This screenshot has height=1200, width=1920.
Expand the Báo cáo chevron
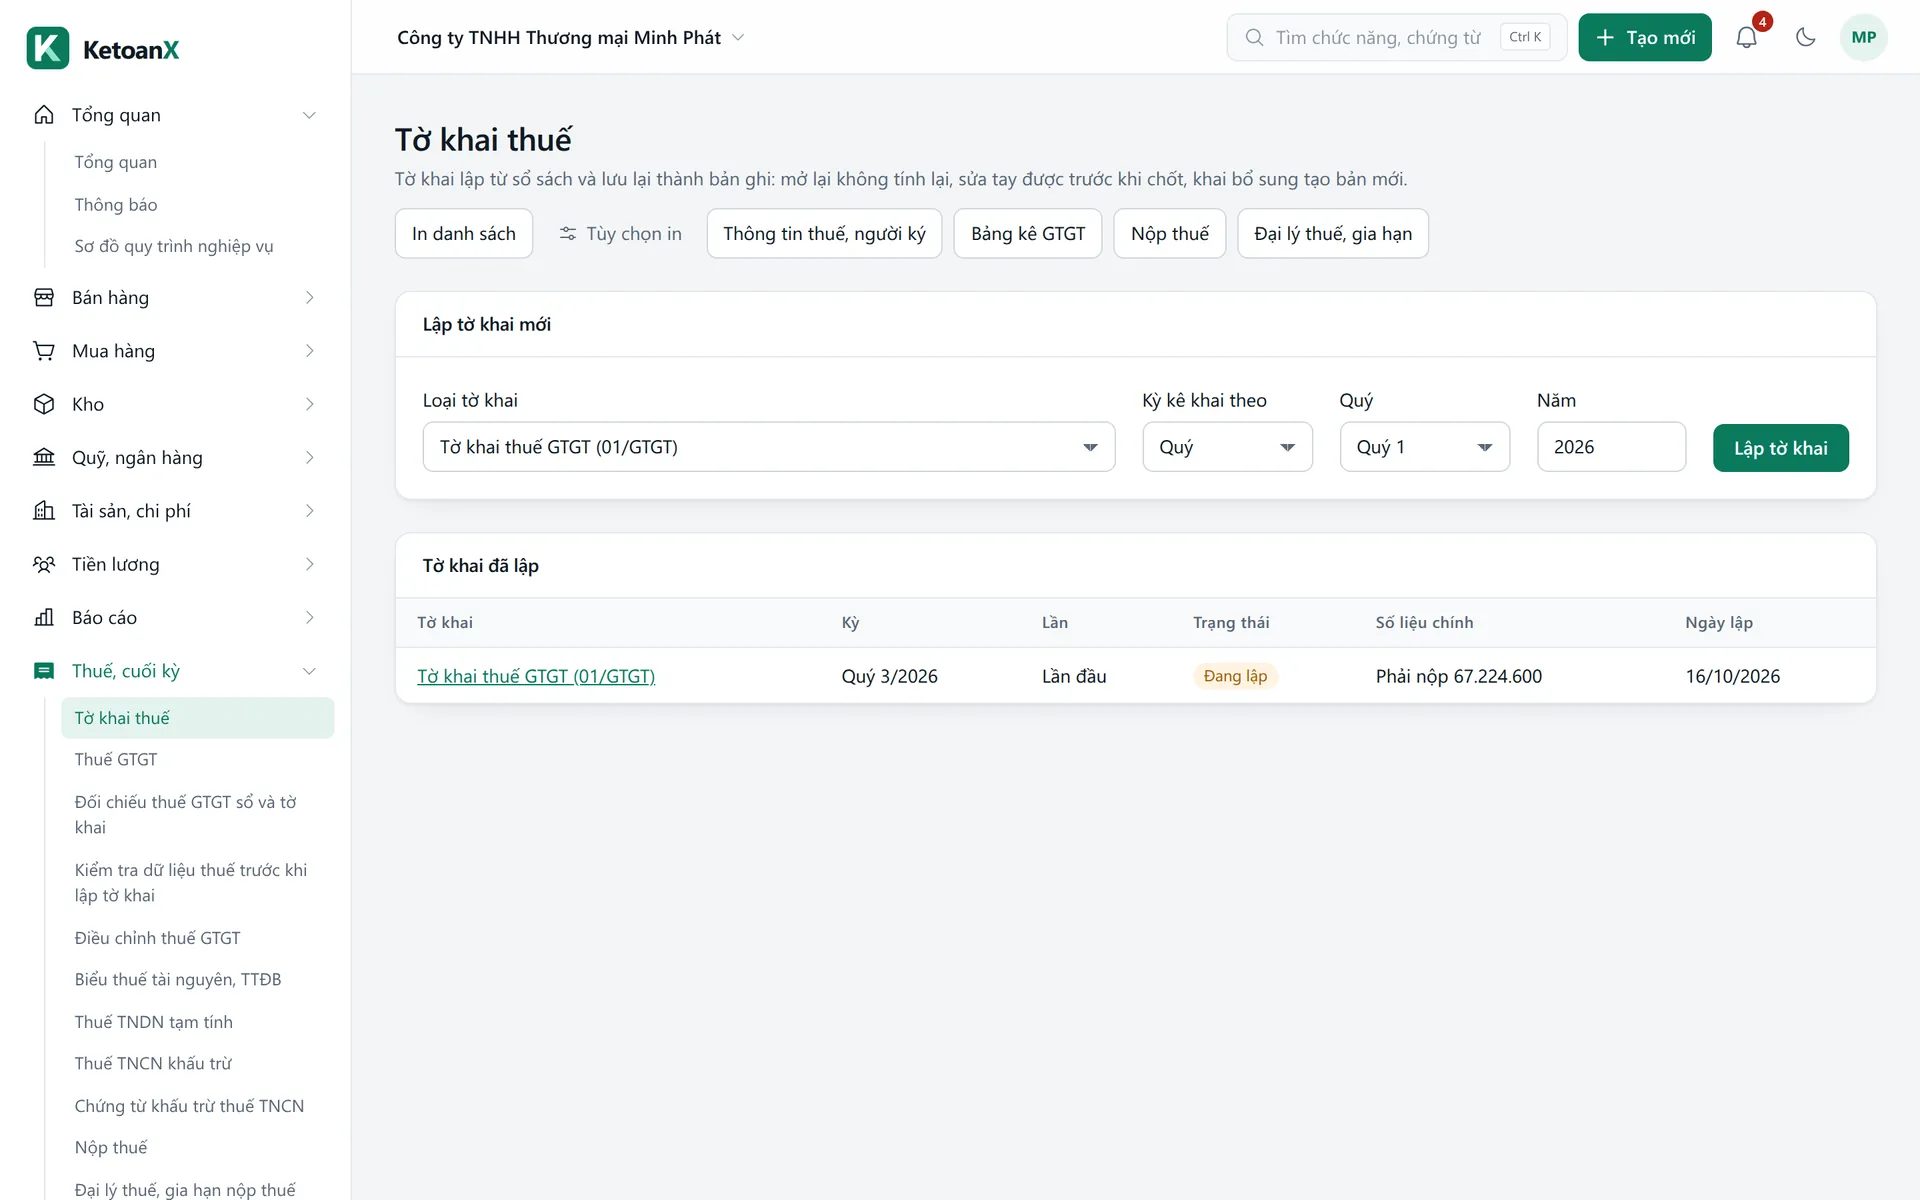coord(309,618)
